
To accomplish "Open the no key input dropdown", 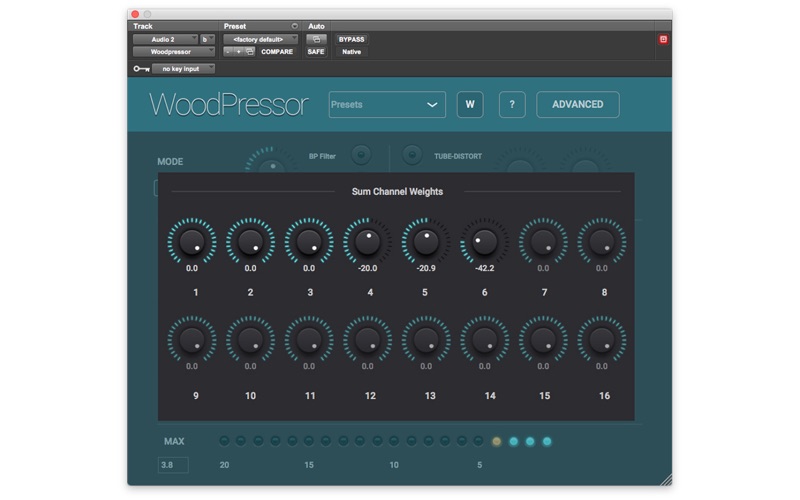I will [x=182, y=69].
